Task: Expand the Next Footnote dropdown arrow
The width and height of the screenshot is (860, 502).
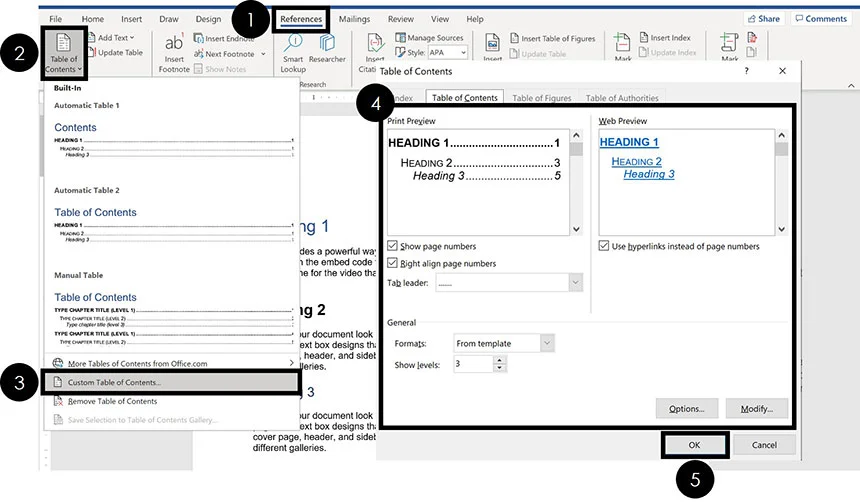Action: point(263,54)
